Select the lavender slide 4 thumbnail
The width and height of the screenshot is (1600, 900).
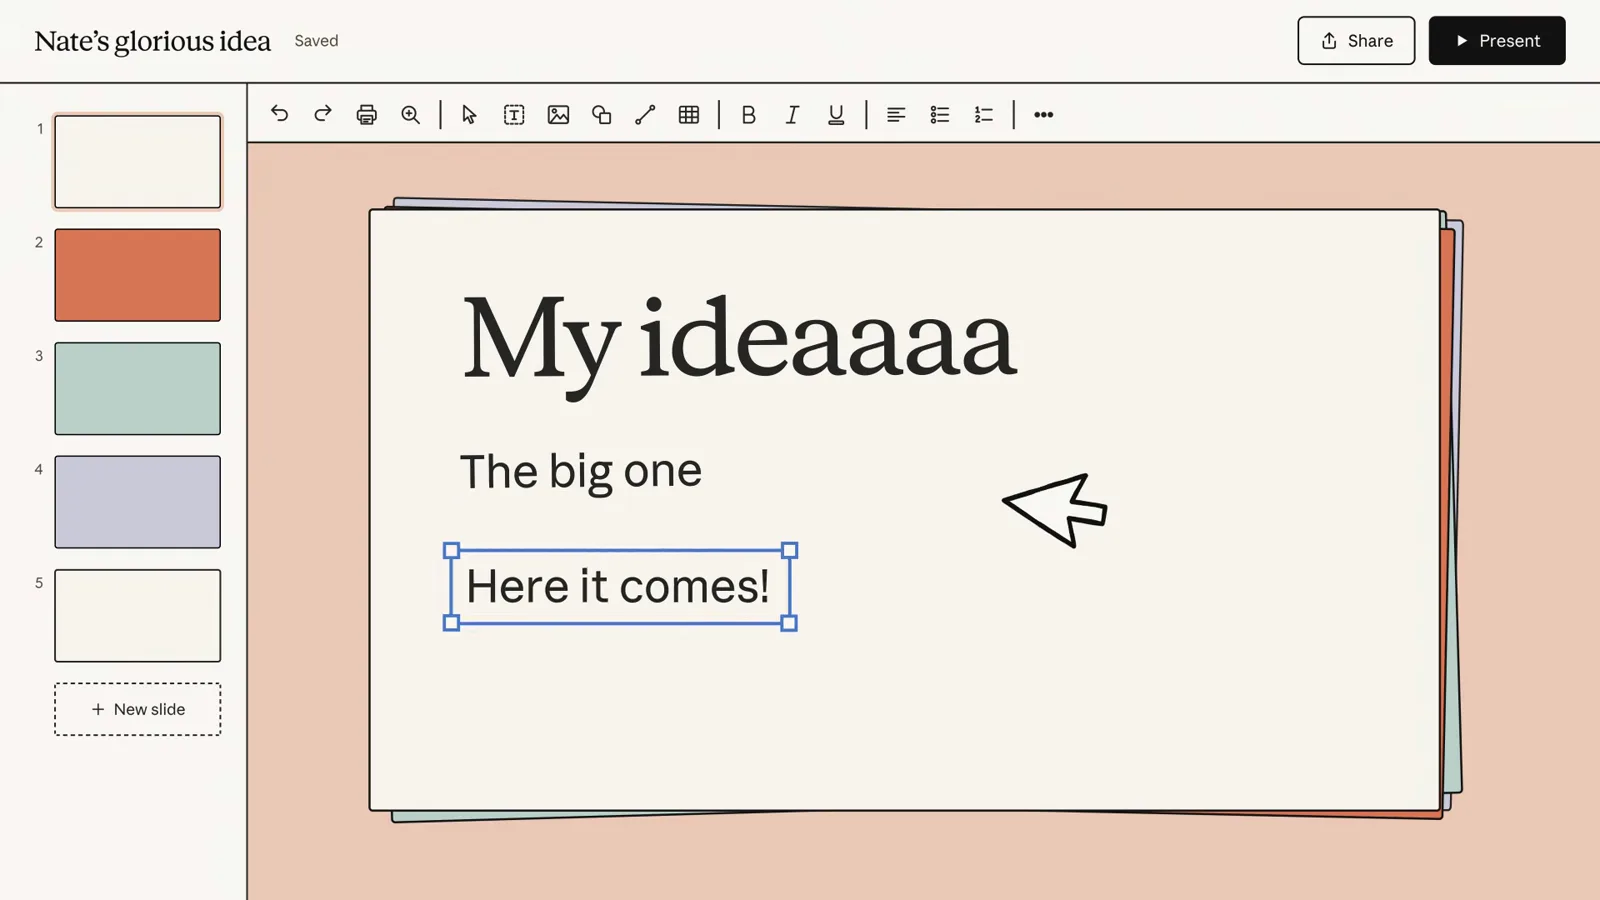click(138, 502)
